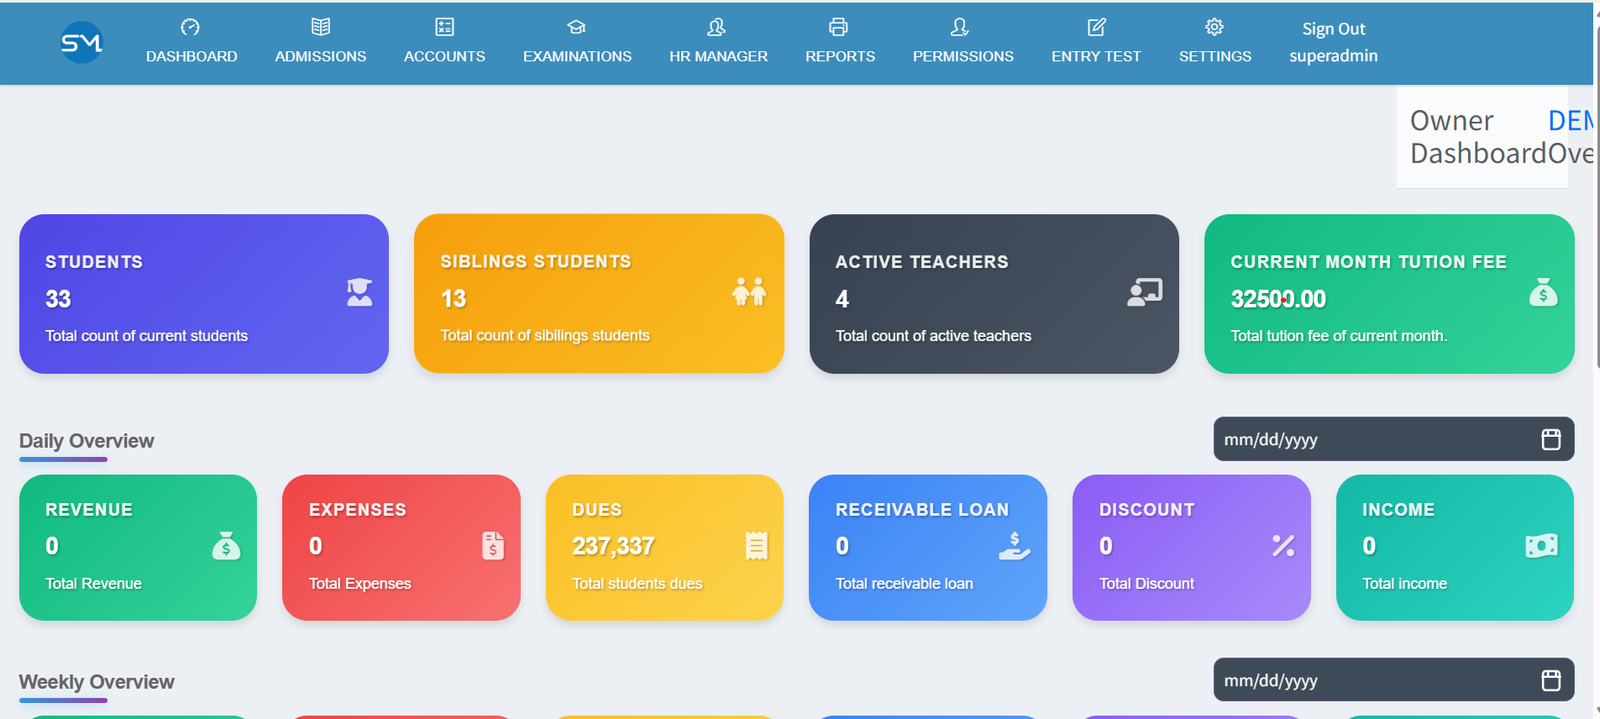Click the Sign Out link
Image resolution: width=1600 pixels, height=719 pixels.
1333,29
